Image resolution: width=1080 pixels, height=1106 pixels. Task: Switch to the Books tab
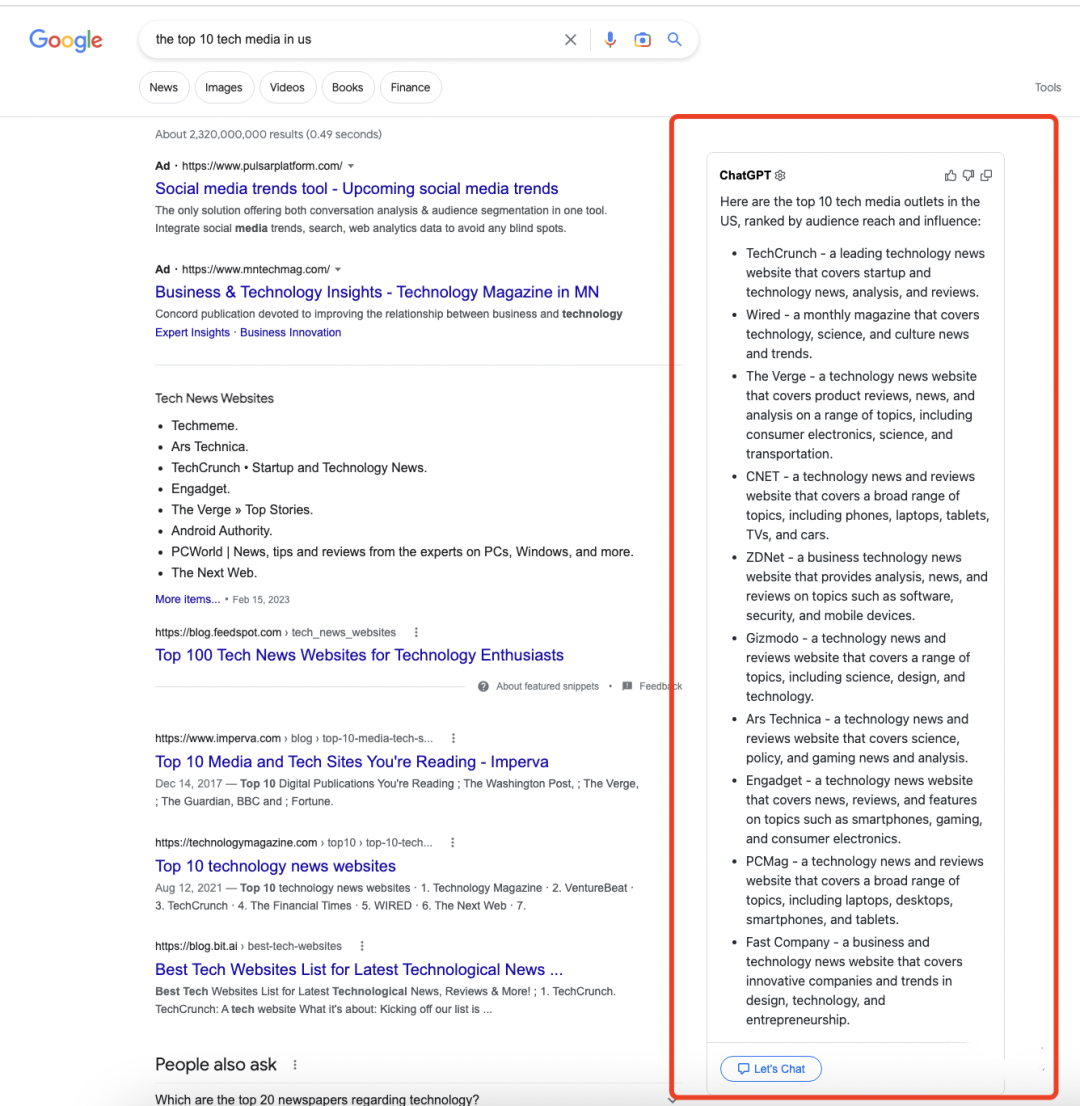347,87
